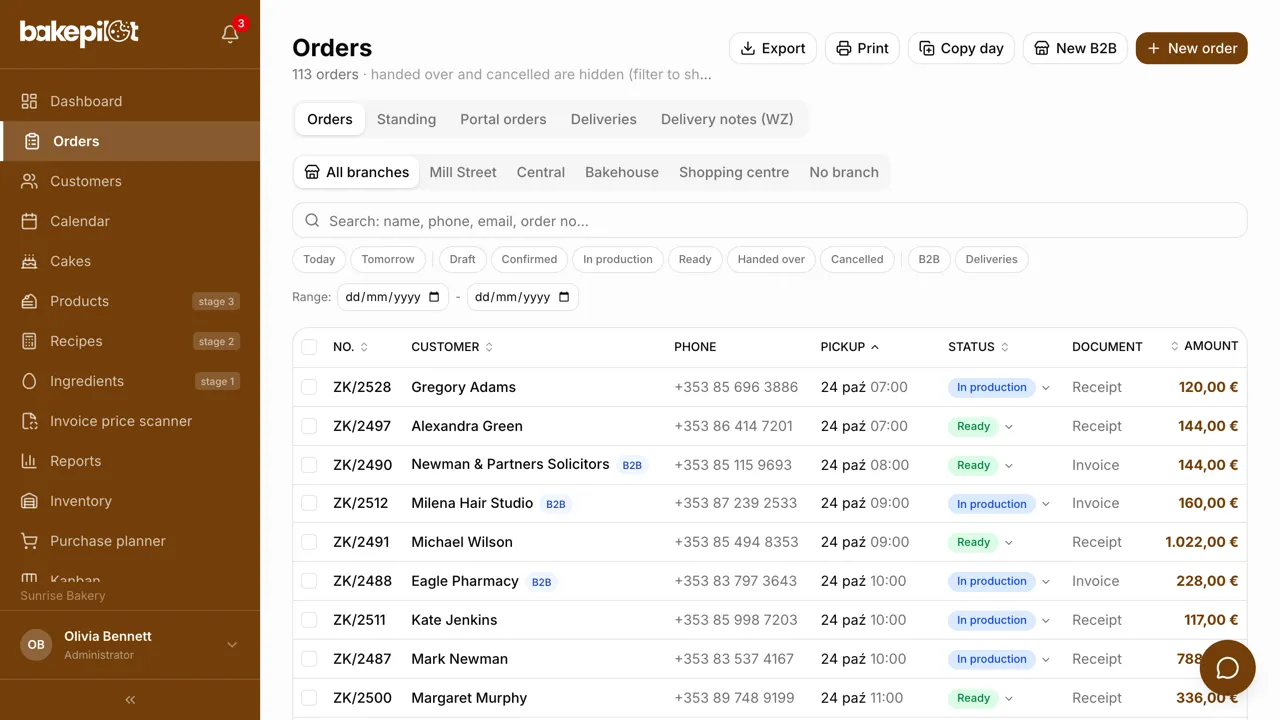Image resolution: width=1280 pixels, height=720 pixels.
Task: Click the Cakes icon in sidebar
Action: pos(30,261)
